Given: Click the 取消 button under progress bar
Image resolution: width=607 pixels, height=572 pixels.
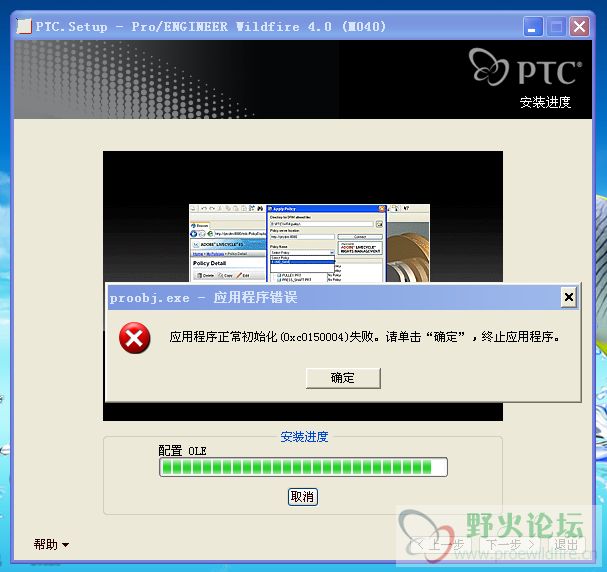Looking at the screenshot, I should point(303,497).
